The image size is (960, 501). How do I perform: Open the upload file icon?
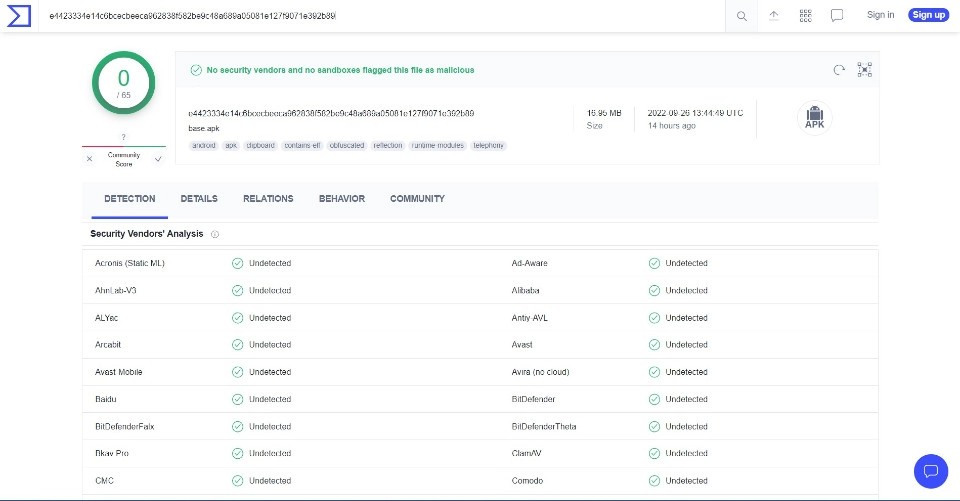pos(774,15)
